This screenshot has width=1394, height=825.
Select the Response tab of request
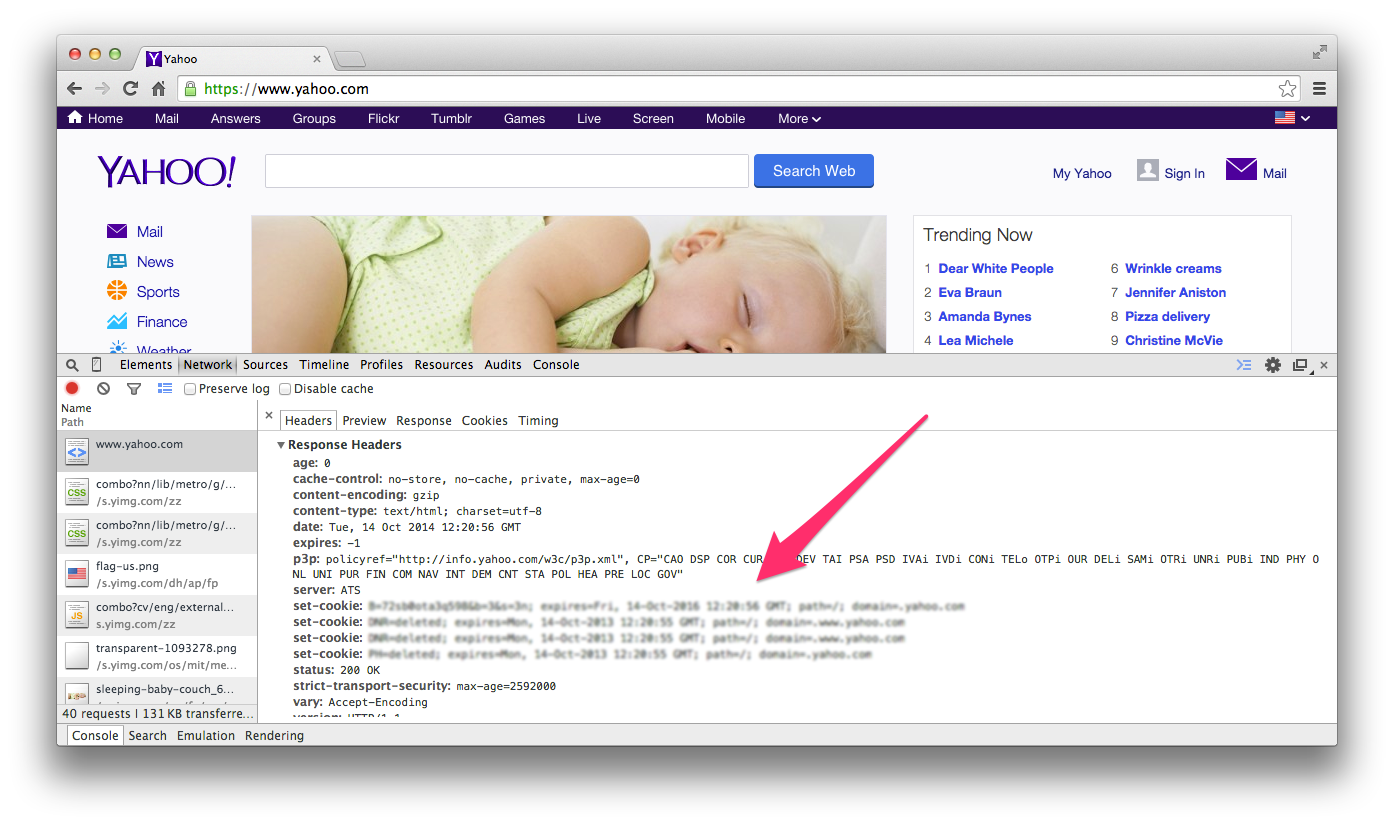point(424,421)
